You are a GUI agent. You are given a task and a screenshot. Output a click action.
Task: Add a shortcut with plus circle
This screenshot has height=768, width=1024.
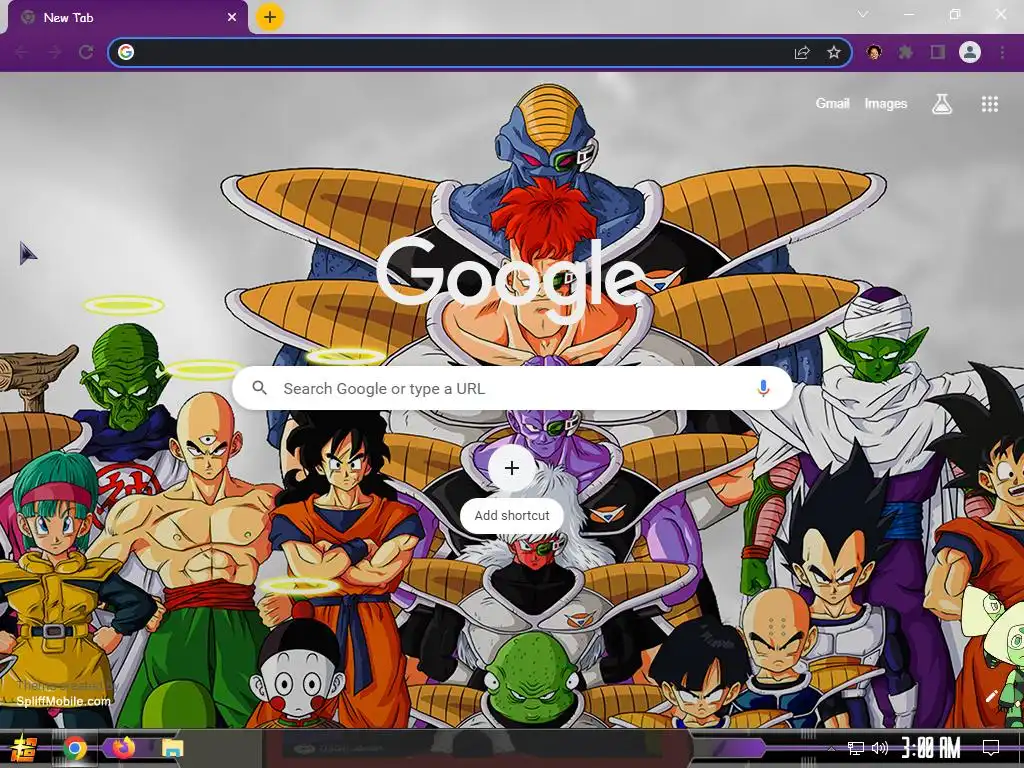click(x=512, y=468)
